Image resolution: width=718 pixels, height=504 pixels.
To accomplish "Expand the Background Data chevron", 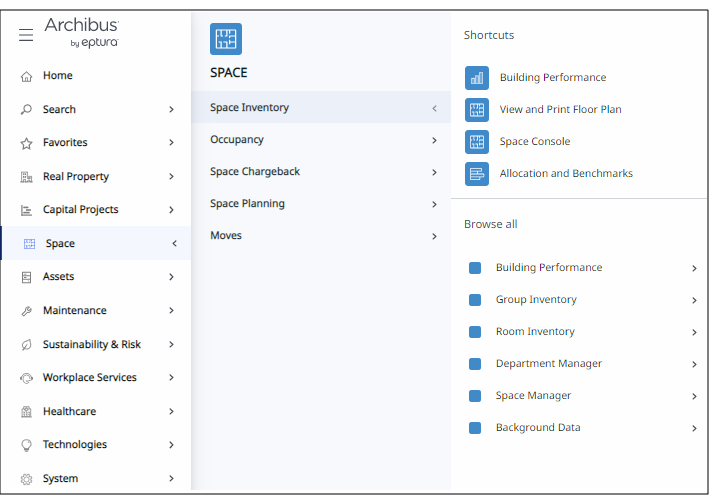I will point(694,428).
